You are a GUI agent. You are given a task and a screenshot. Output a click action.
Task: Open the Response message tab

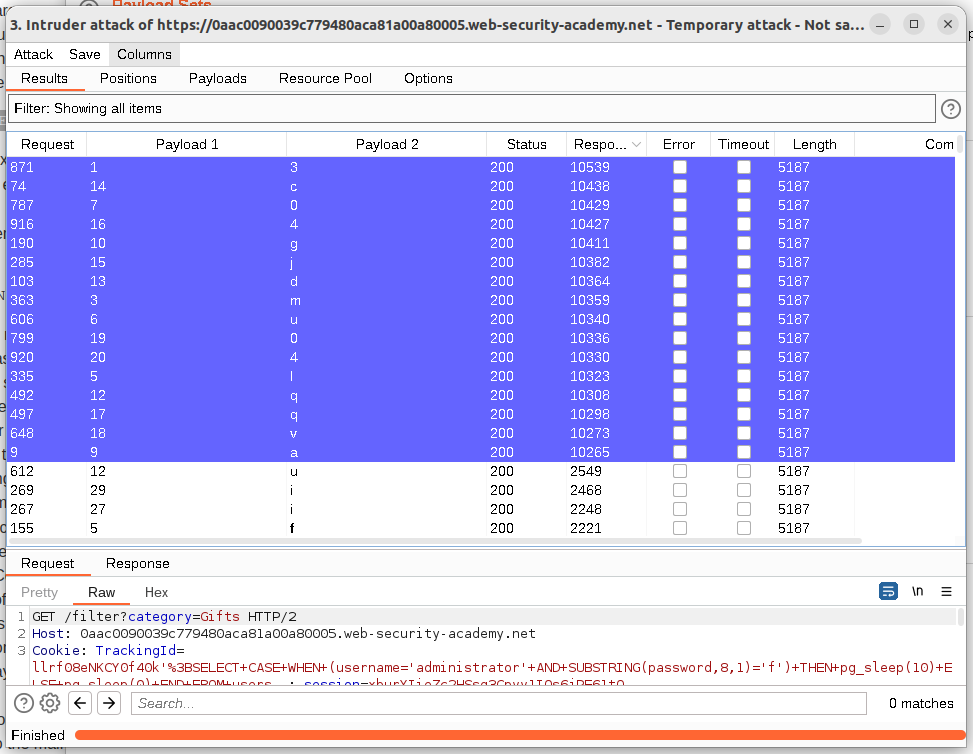coord(137,563)
